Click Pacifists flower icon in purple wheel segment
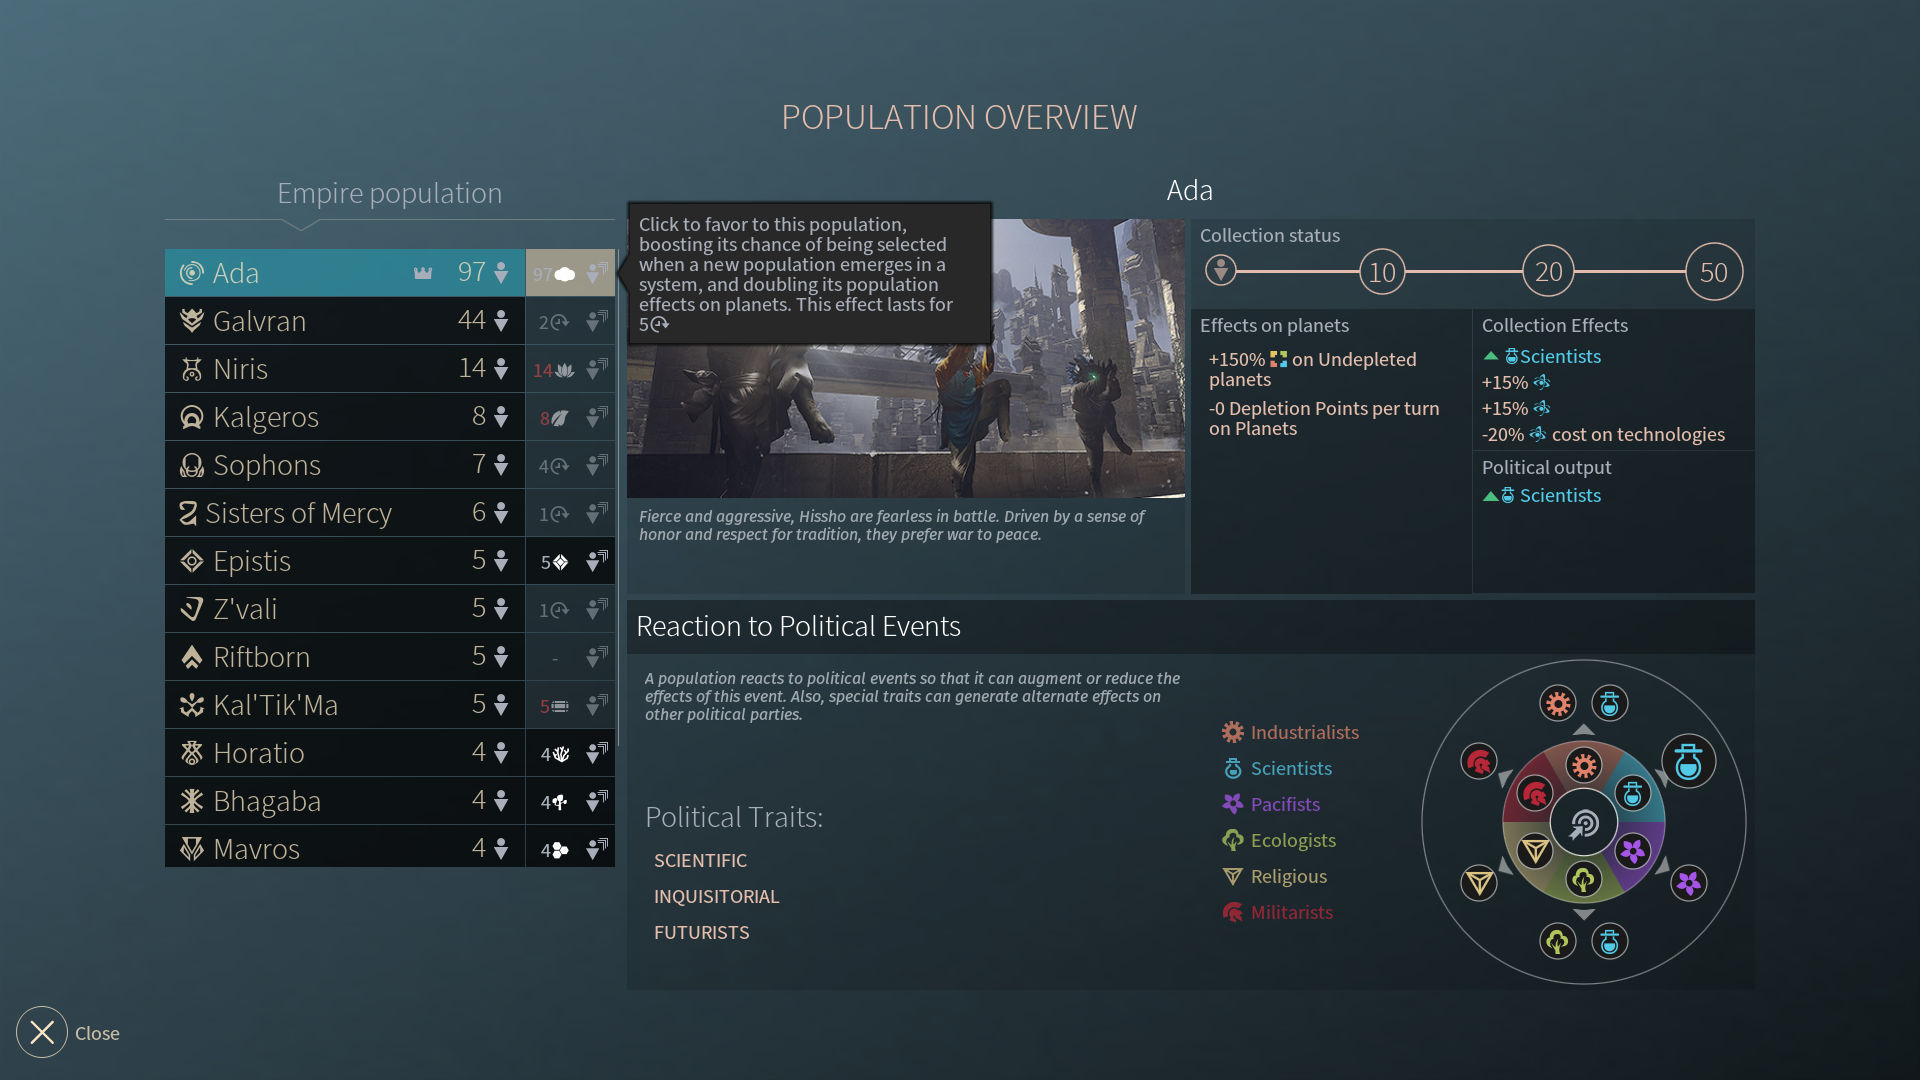The height and width of the screenshot is (1080, 1920). (x=1633, y=851)
